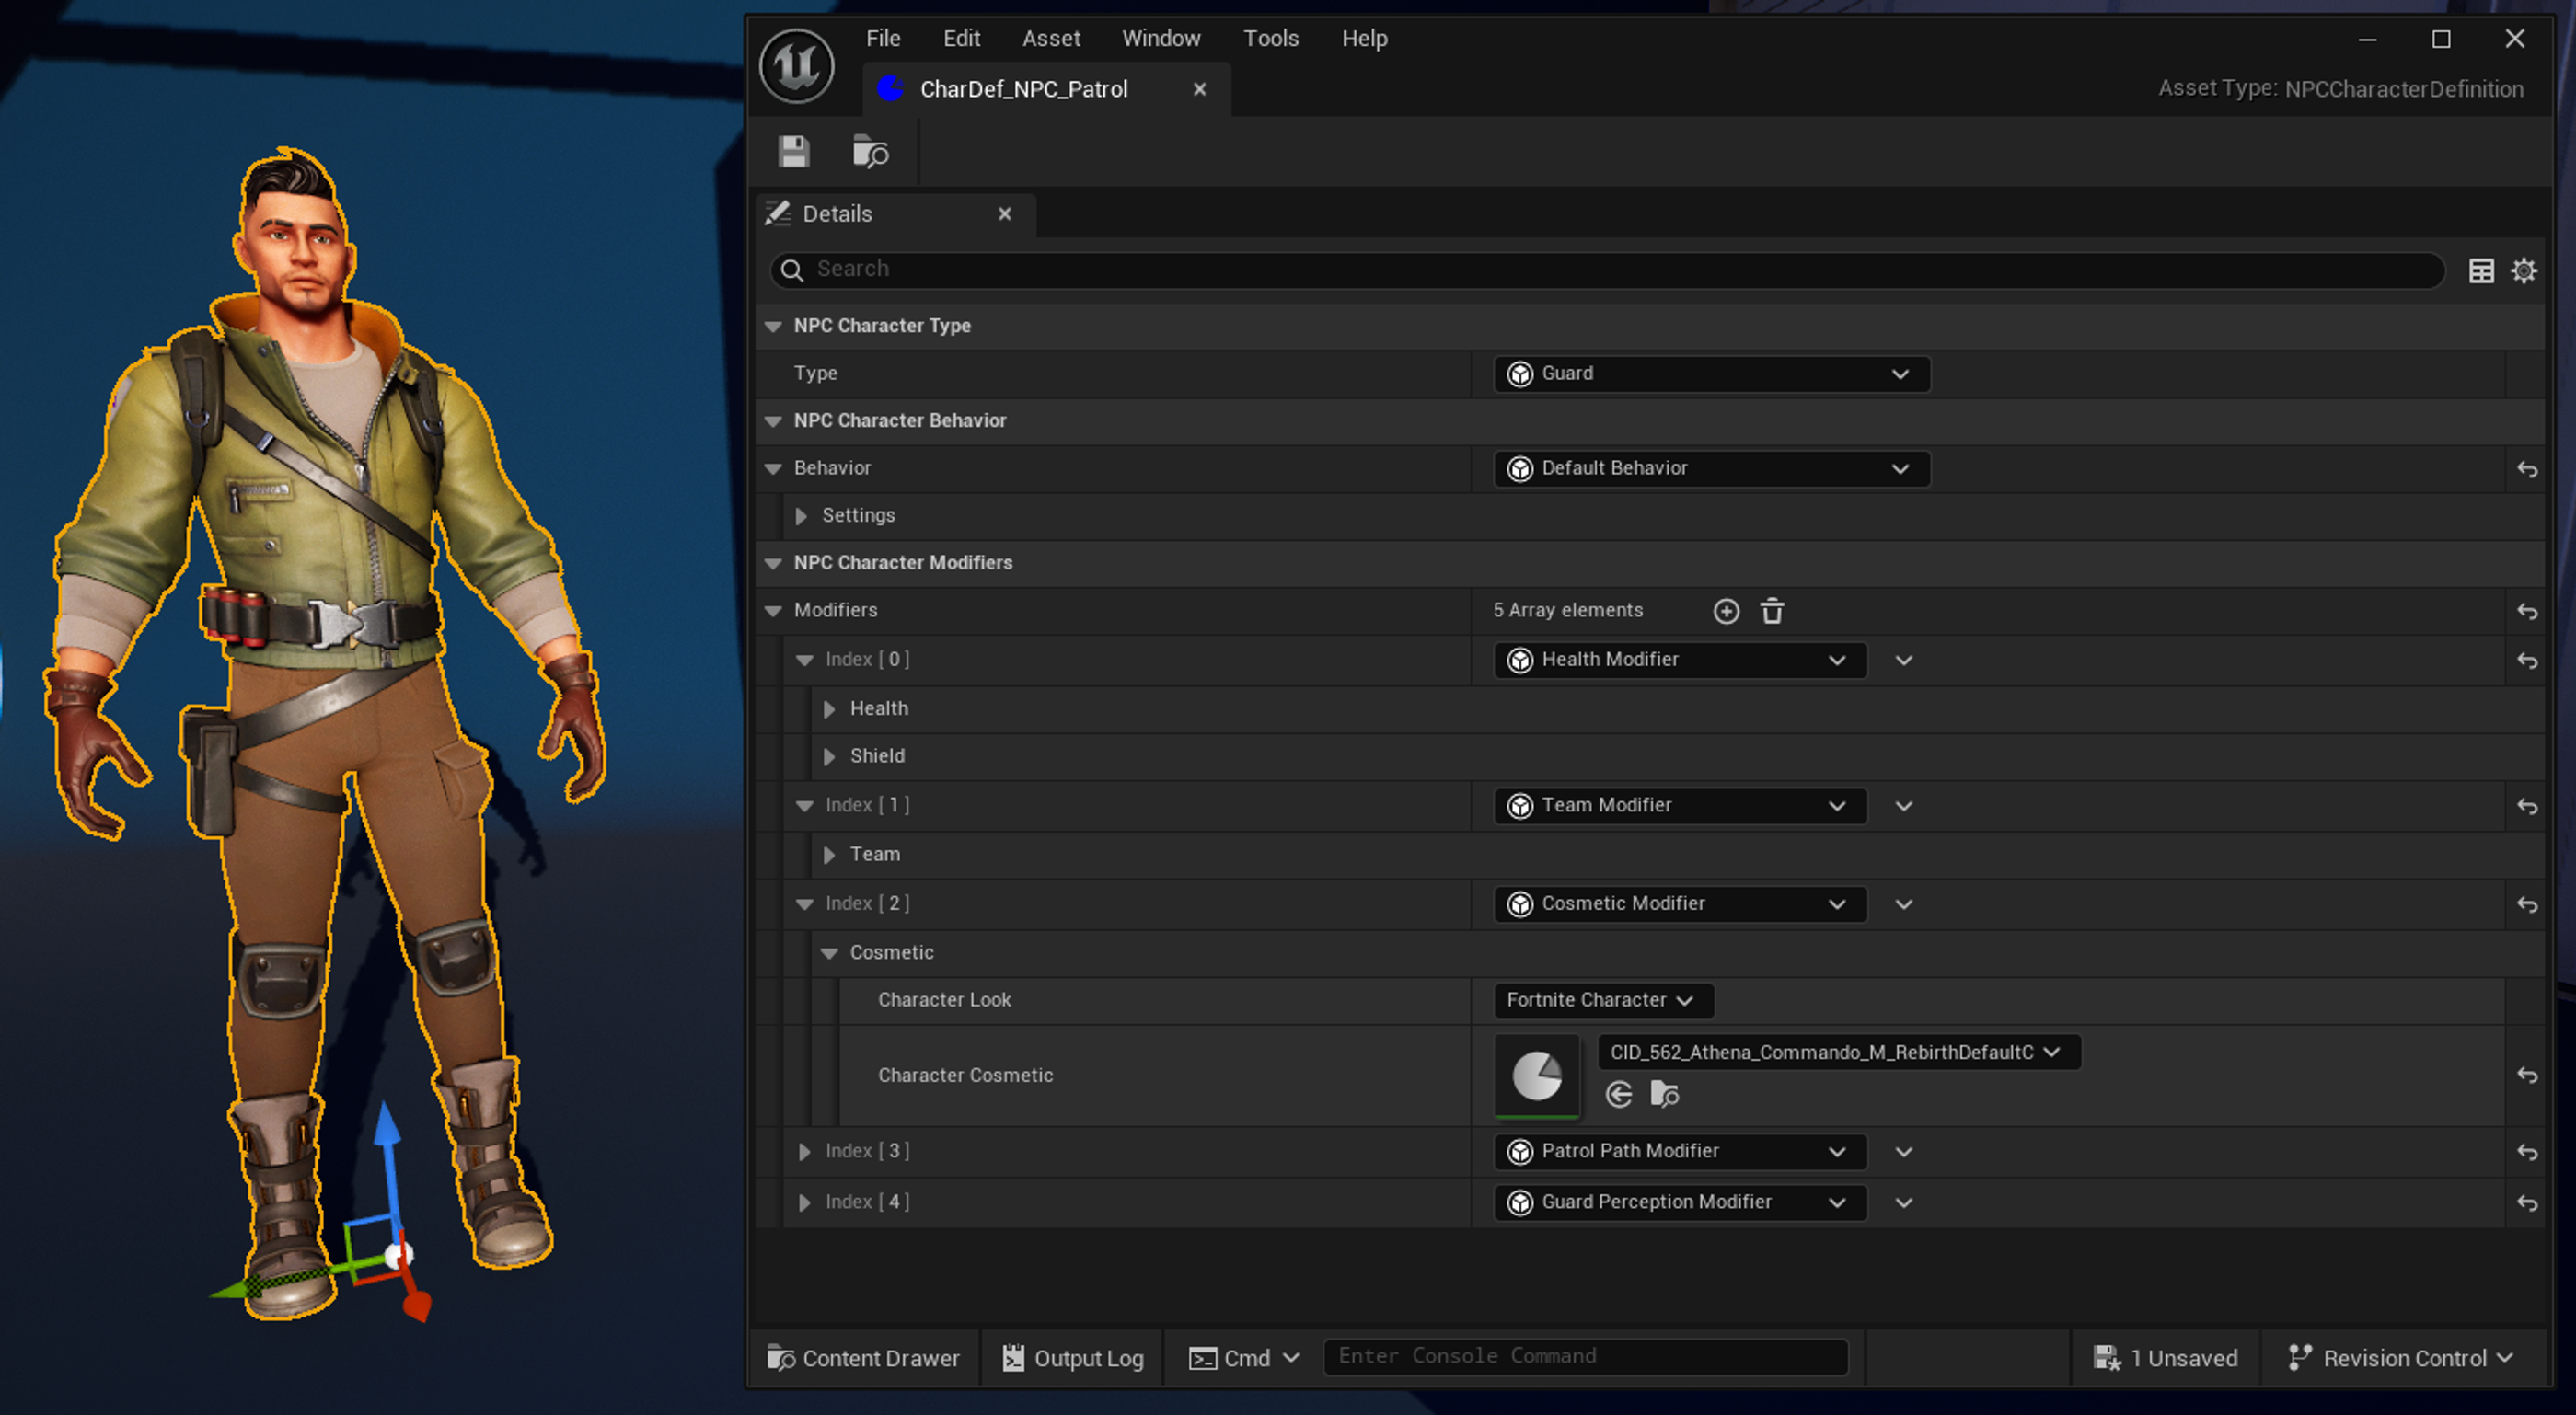Viewport: 2576px width, 1415px height.
Task: Click the red axis gizmo handle
Action: click(416, 1304)
